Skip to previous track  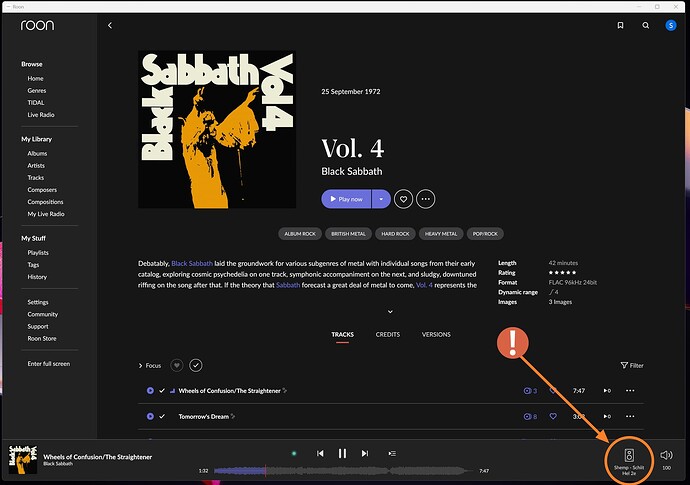320,453
